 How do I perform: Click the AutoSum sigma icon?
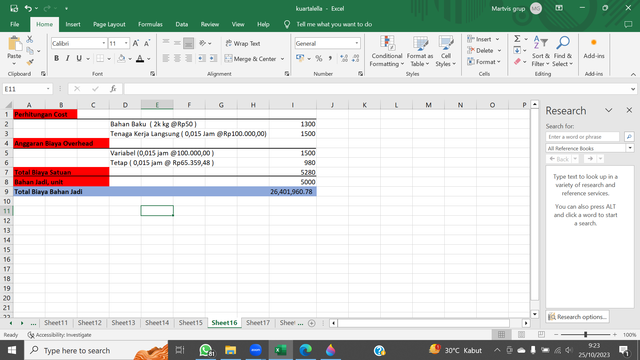pos(517,39)
